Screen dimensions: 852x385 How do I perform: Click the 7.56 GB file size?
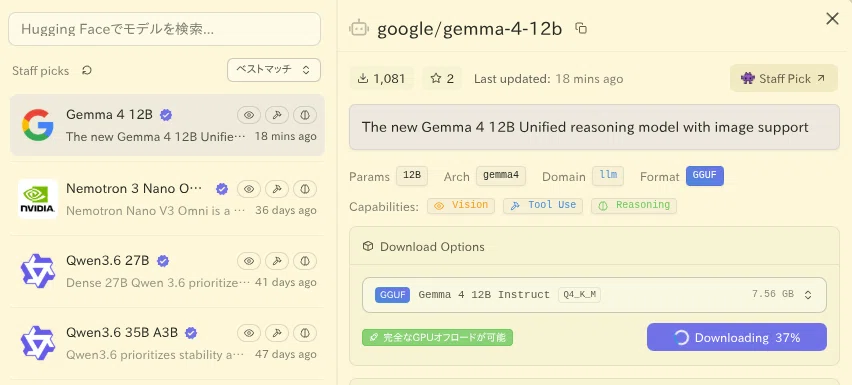(773, 294)
